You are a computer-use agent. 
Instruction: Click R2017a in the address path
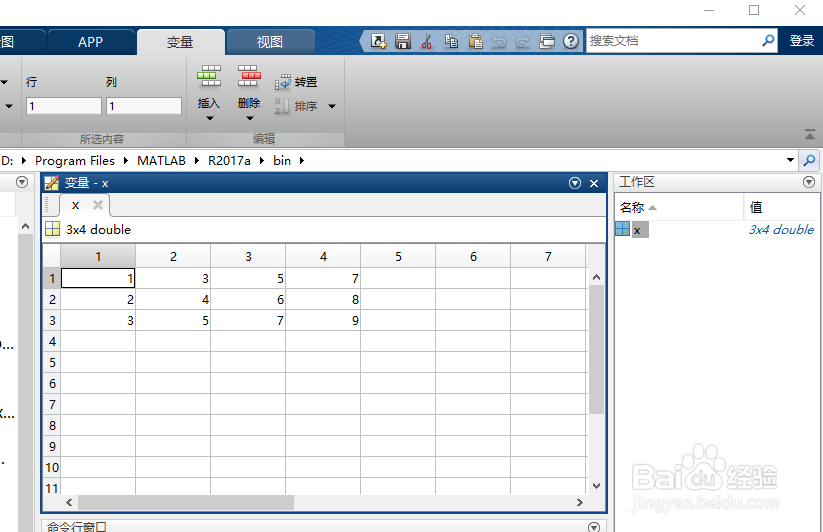229,161
